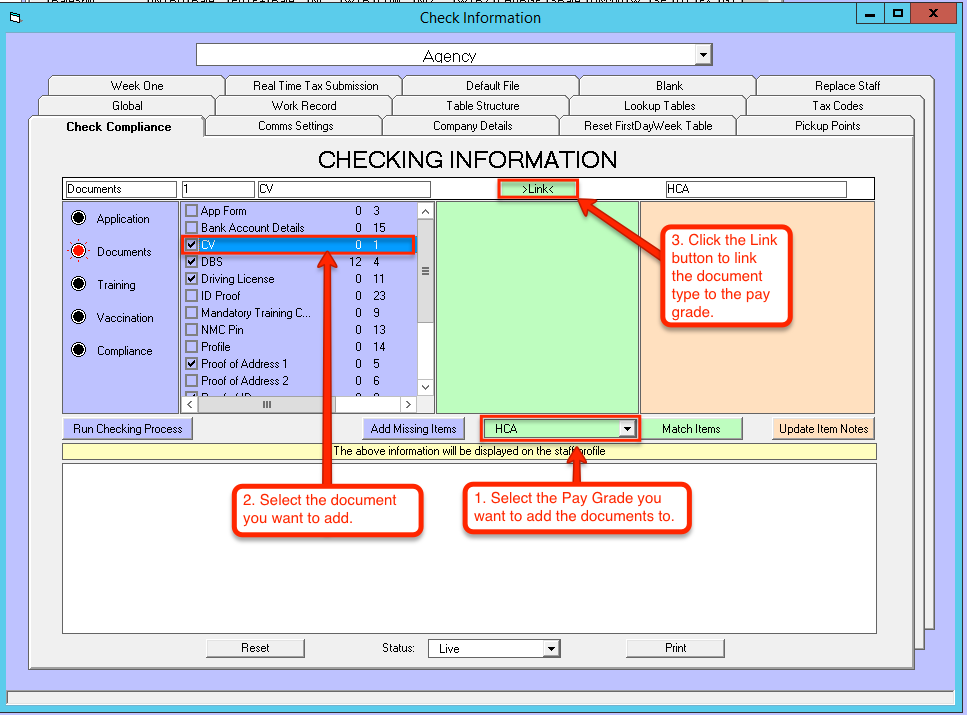The image size is (967, 715).
Task: Select the Vaccination radio button
Action: [78, 318]
